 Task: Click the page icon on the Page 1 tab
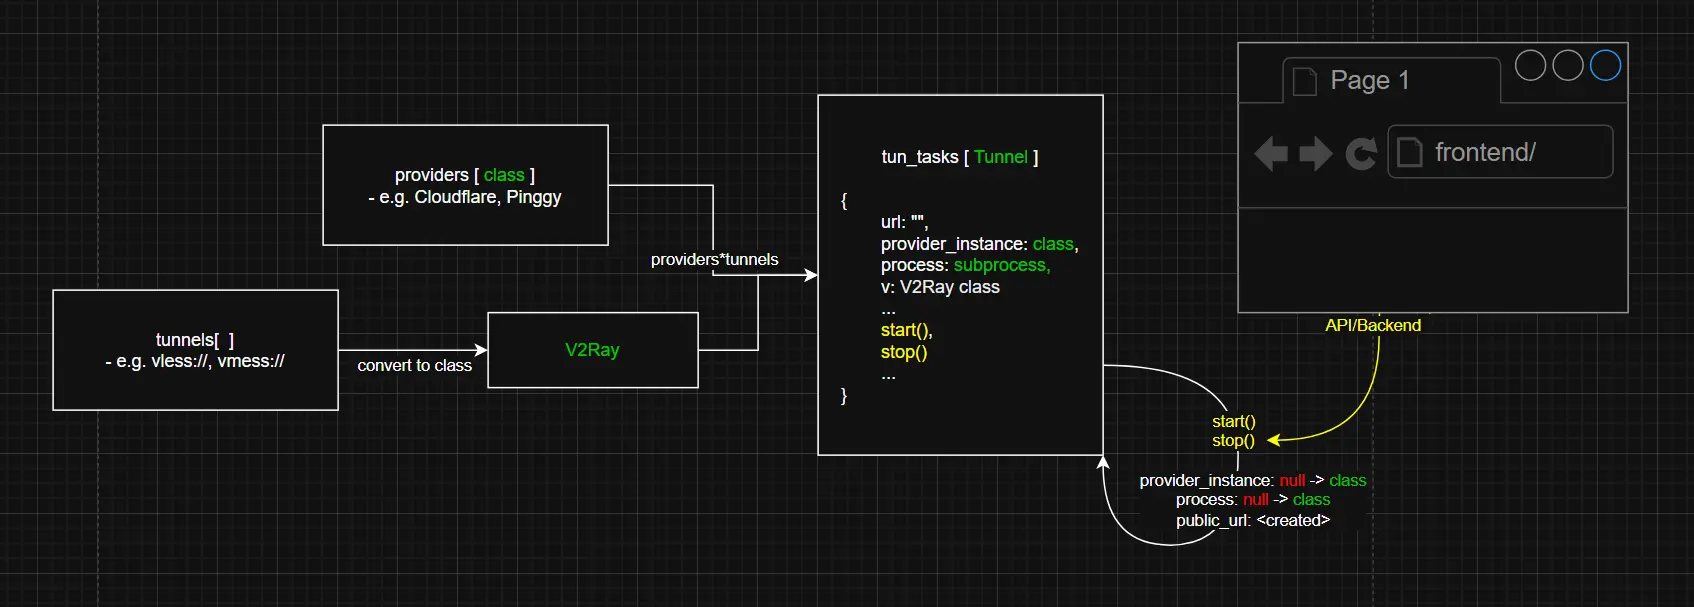1304,81
